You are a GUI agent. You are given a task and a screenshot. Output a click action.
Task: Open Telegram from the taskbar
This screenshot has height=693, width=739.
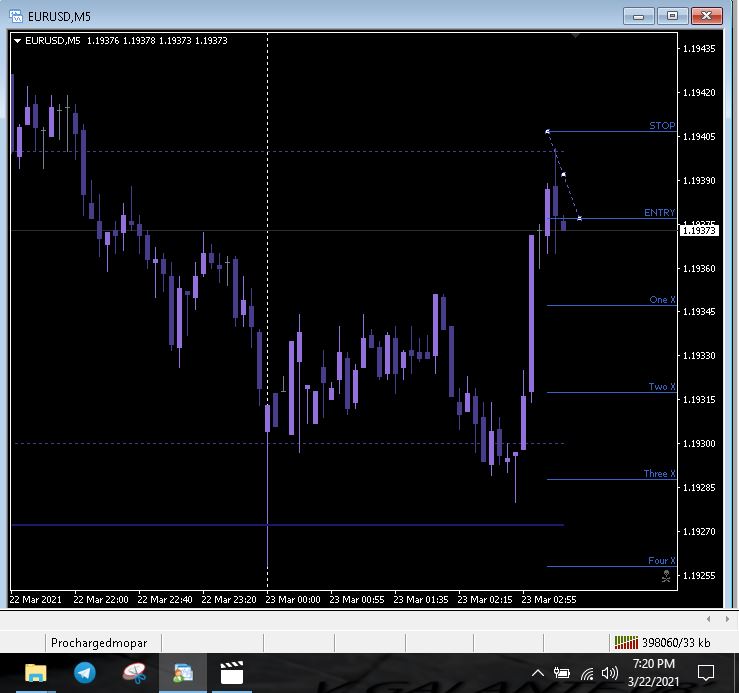click(x=85, y=673)
